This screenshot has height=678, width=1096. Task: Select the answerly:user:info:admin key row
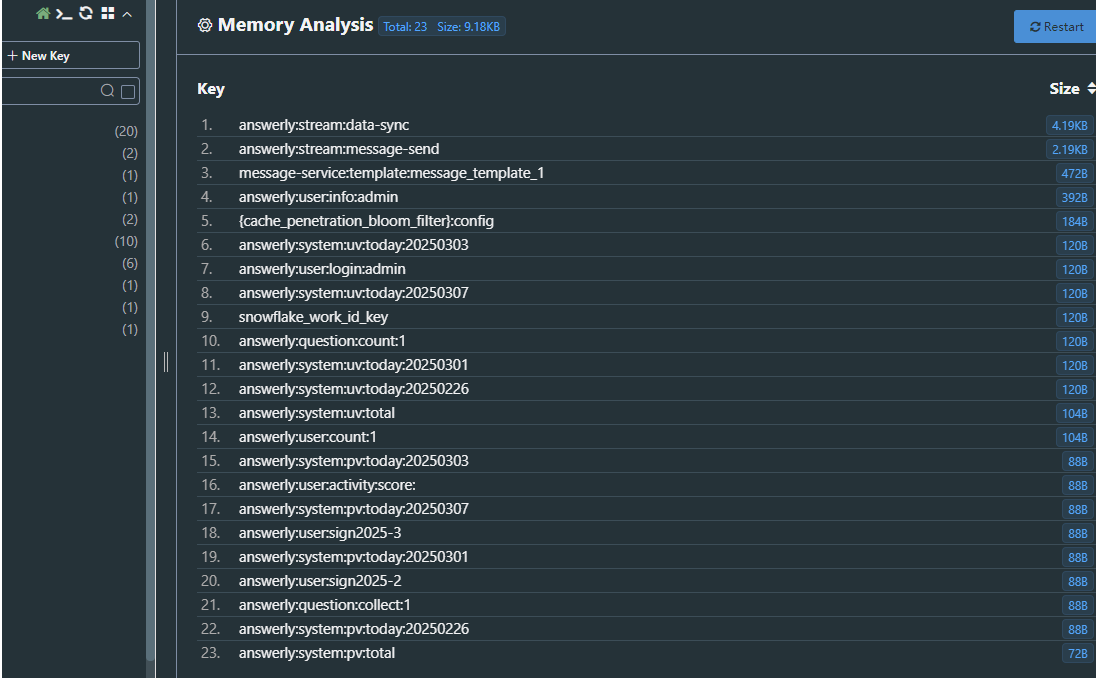coord(318,197)
